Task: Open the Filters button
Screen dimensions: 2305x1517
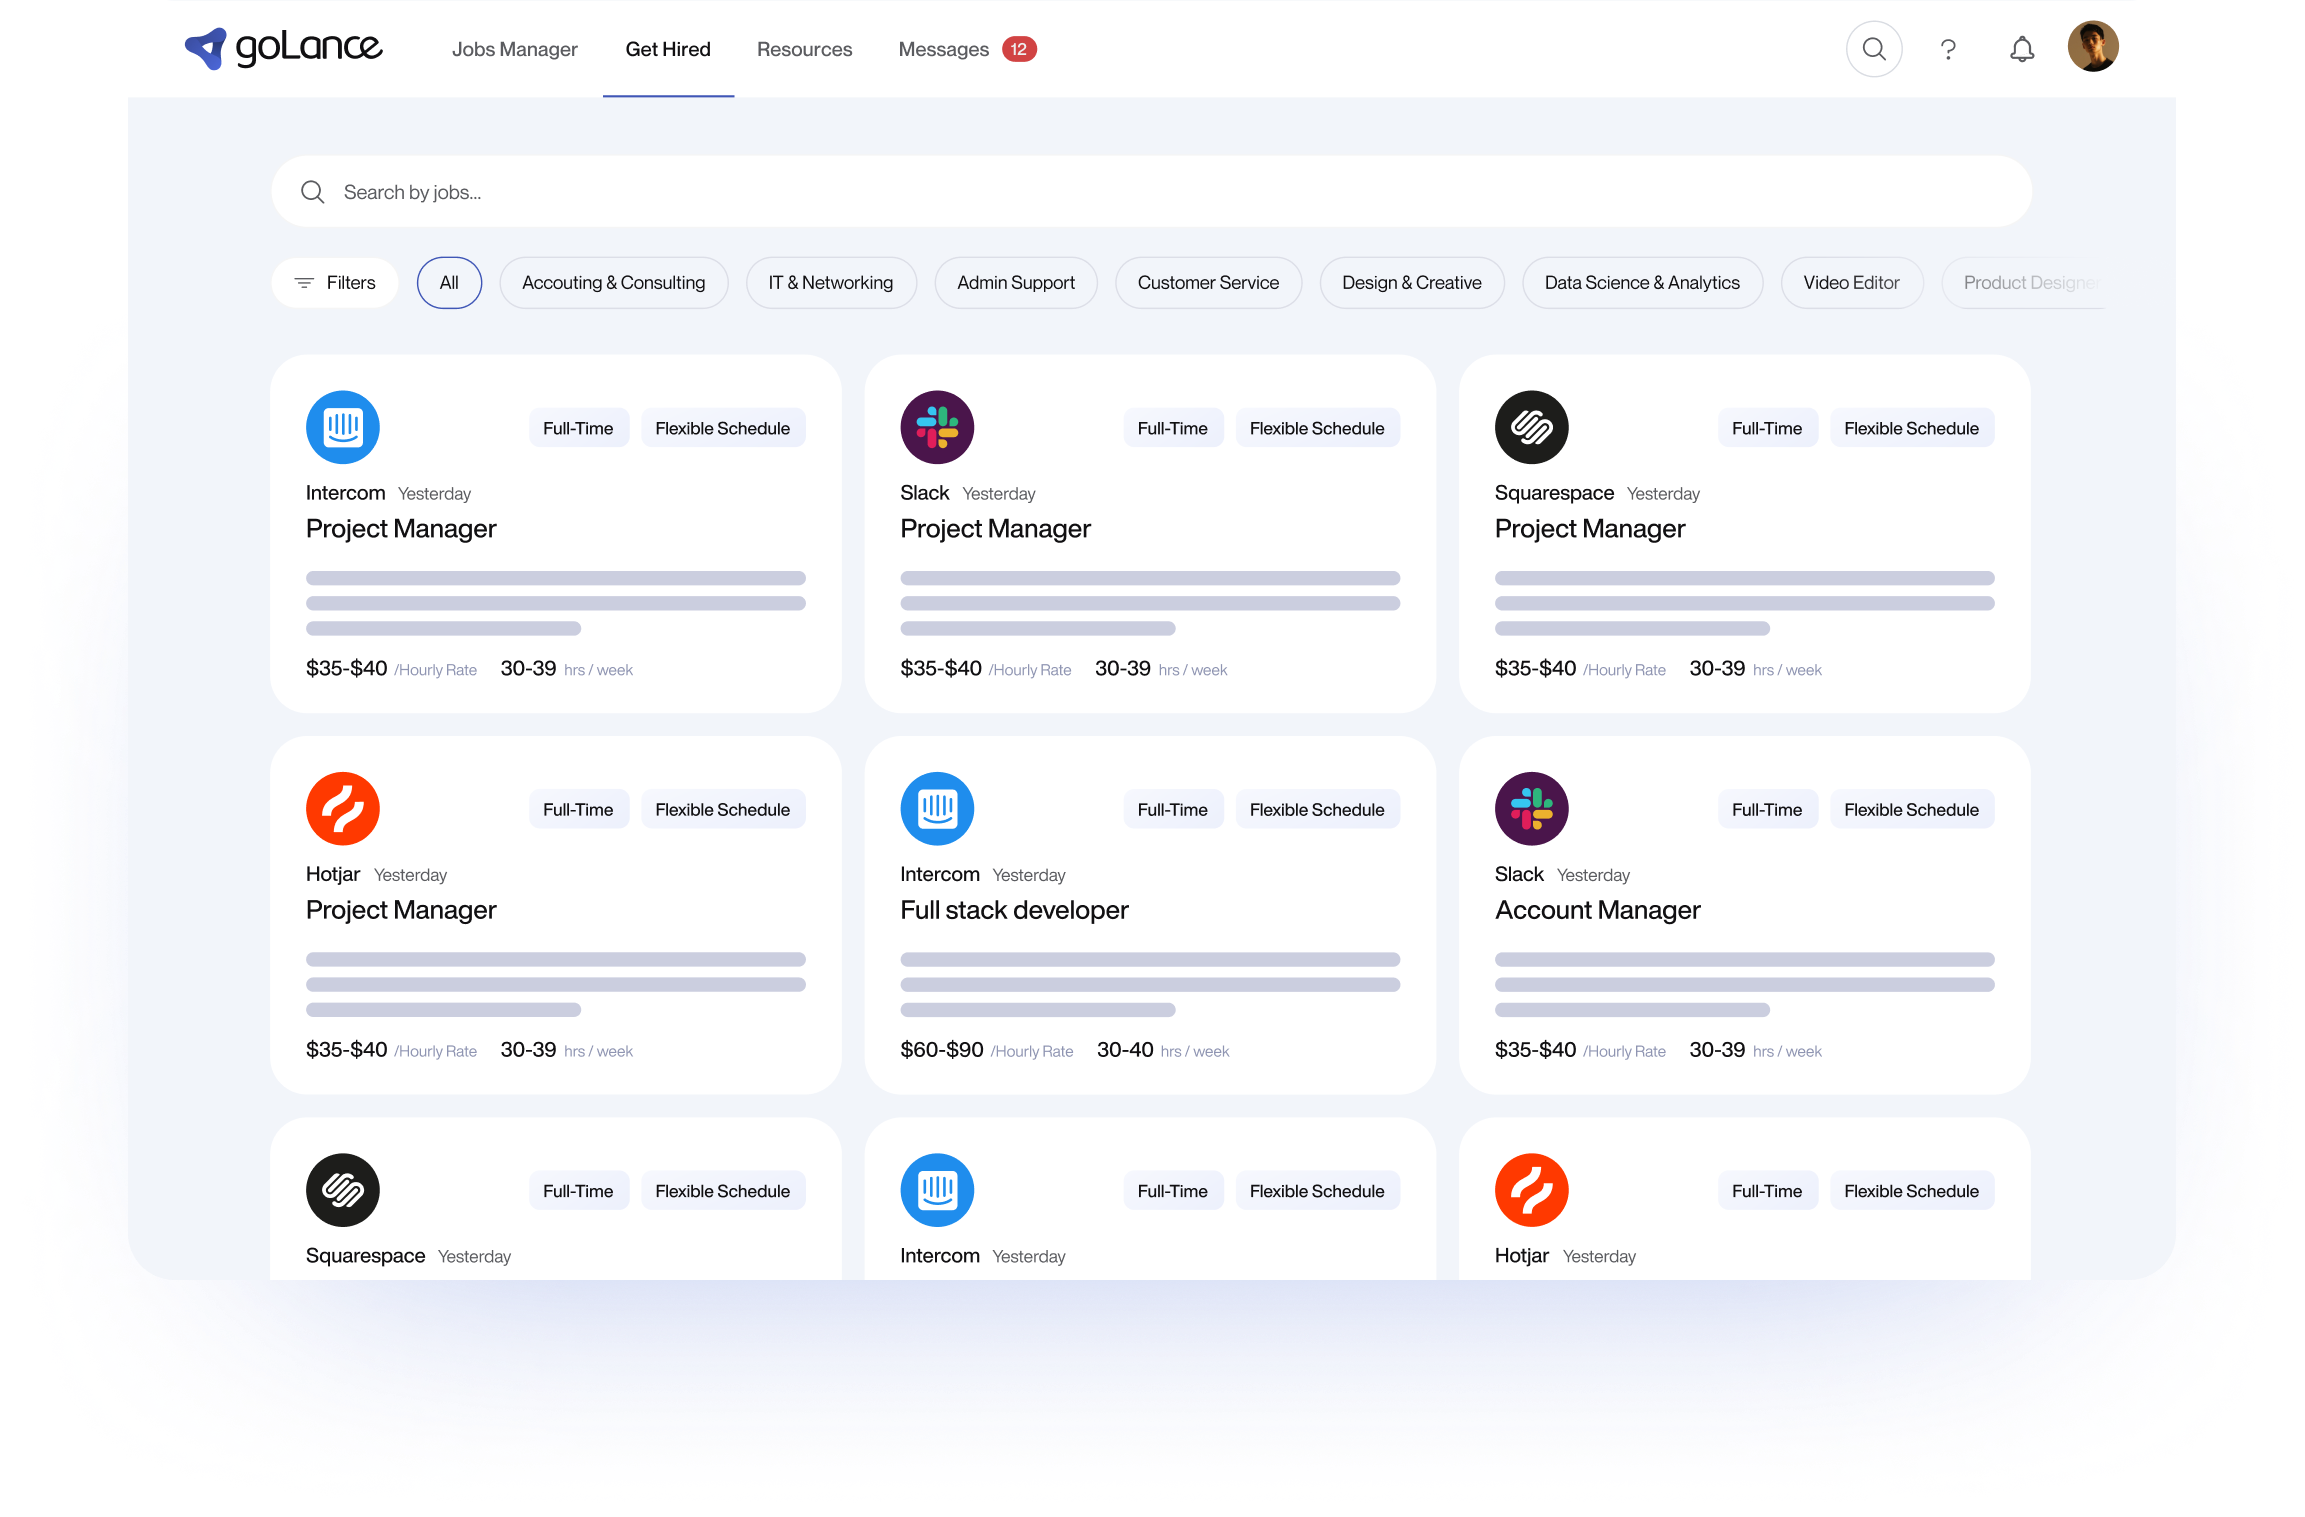Action: tap(335, 283)
